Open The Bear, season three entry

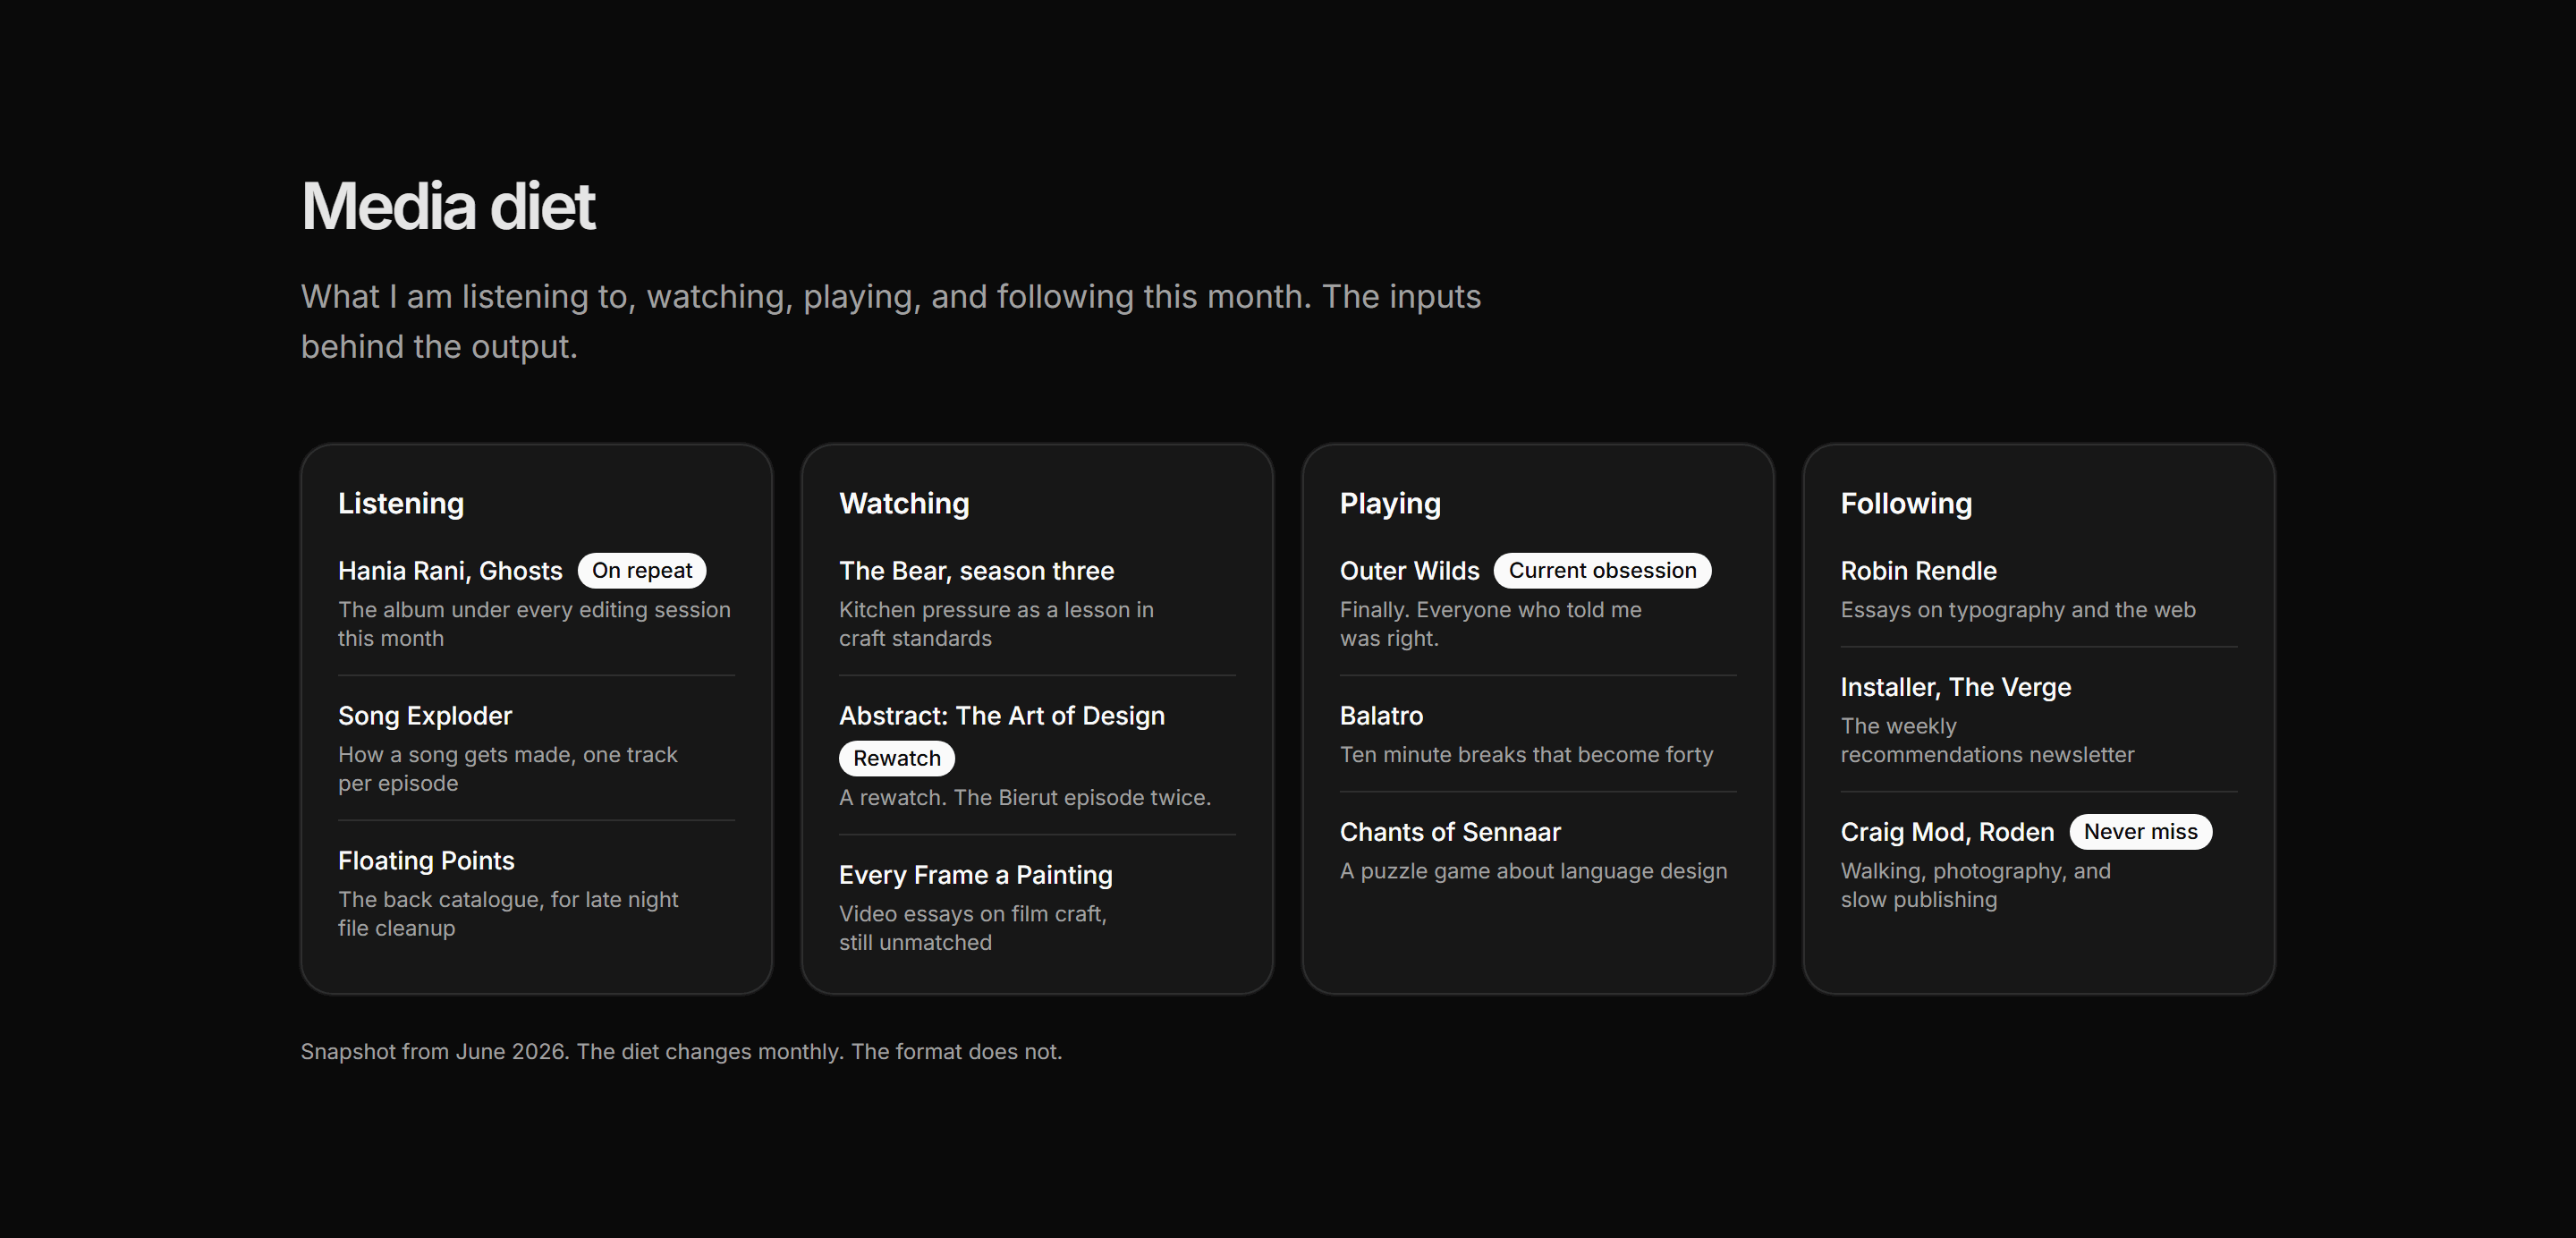tap(976, 571)
